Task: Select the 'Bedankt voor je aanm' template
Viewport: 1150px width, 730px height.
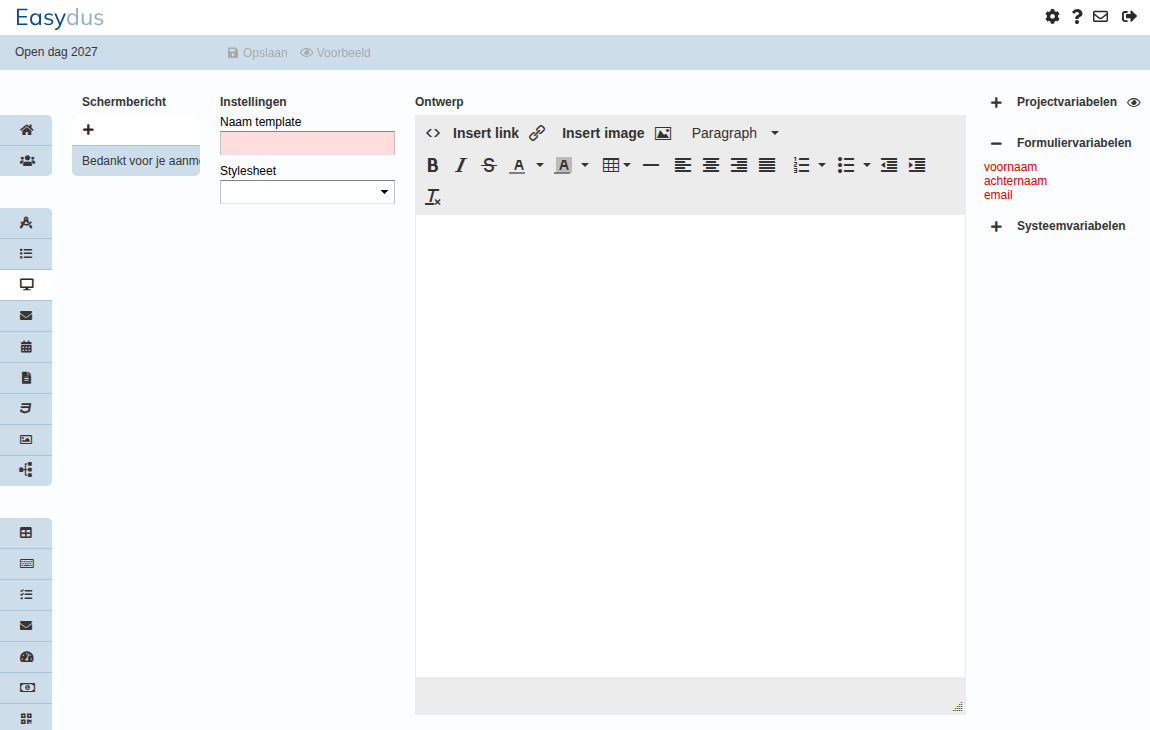Action: pos(136,161)
